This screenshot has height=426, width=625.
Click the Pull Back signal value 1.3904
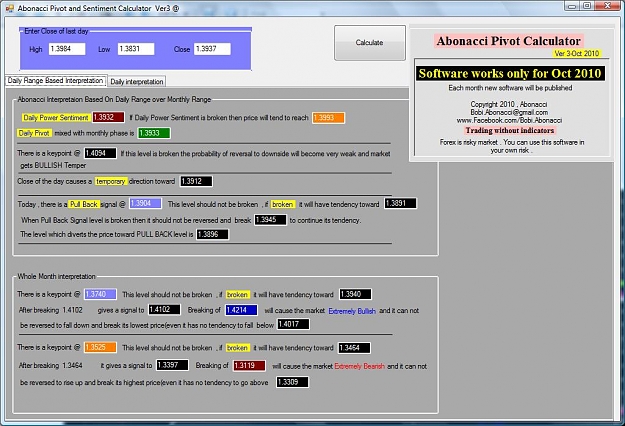click(x=145, y=204)
